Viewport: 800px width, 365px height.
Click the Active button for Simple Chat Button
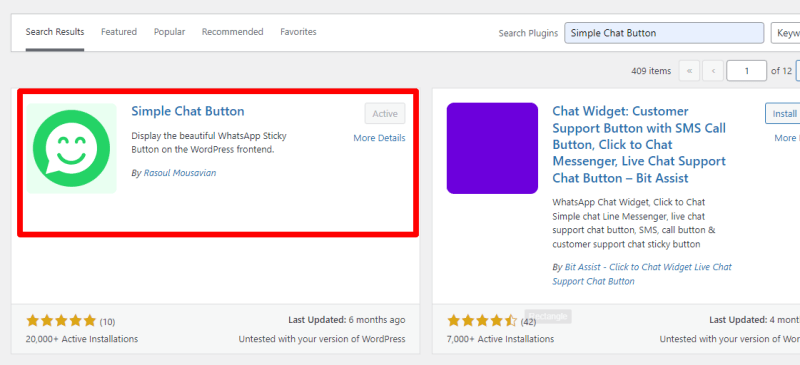[385, 113]
